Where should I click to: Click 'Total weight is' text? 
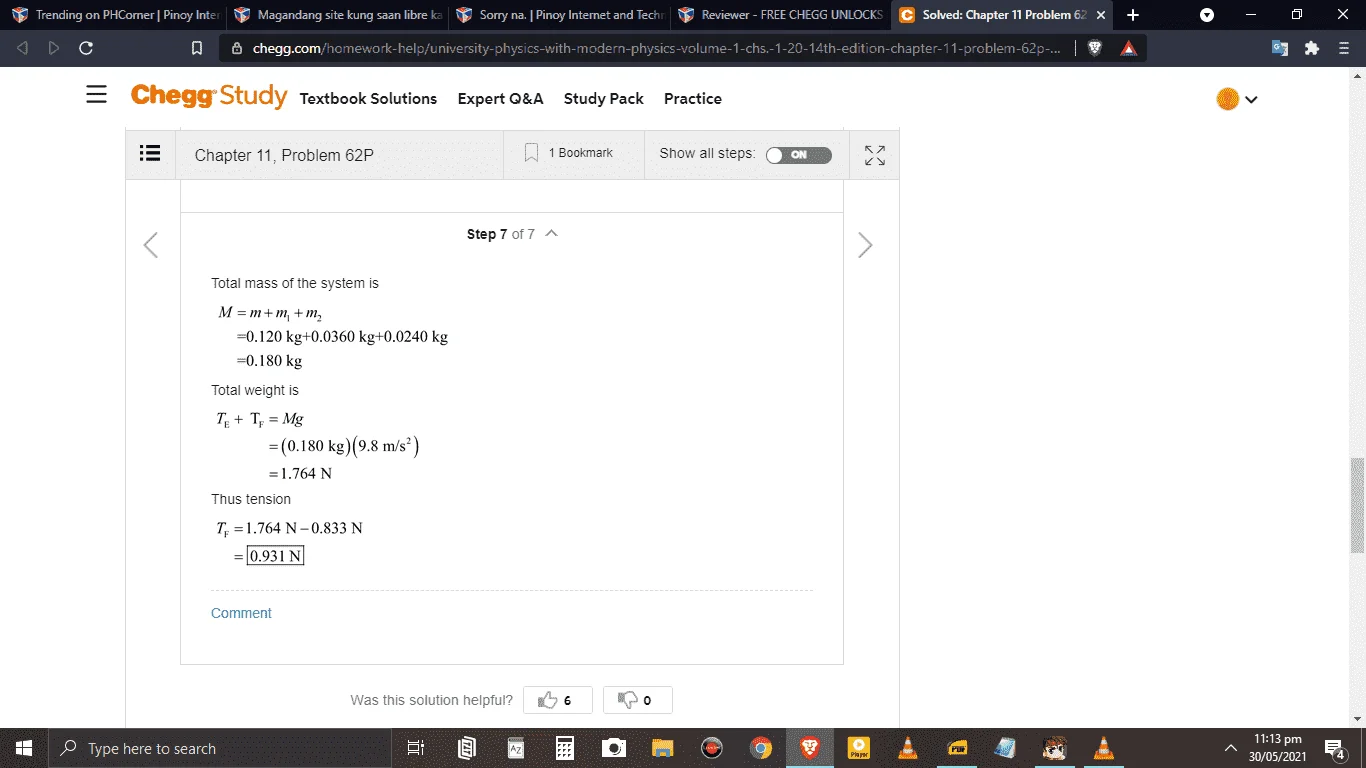(255, 390)
